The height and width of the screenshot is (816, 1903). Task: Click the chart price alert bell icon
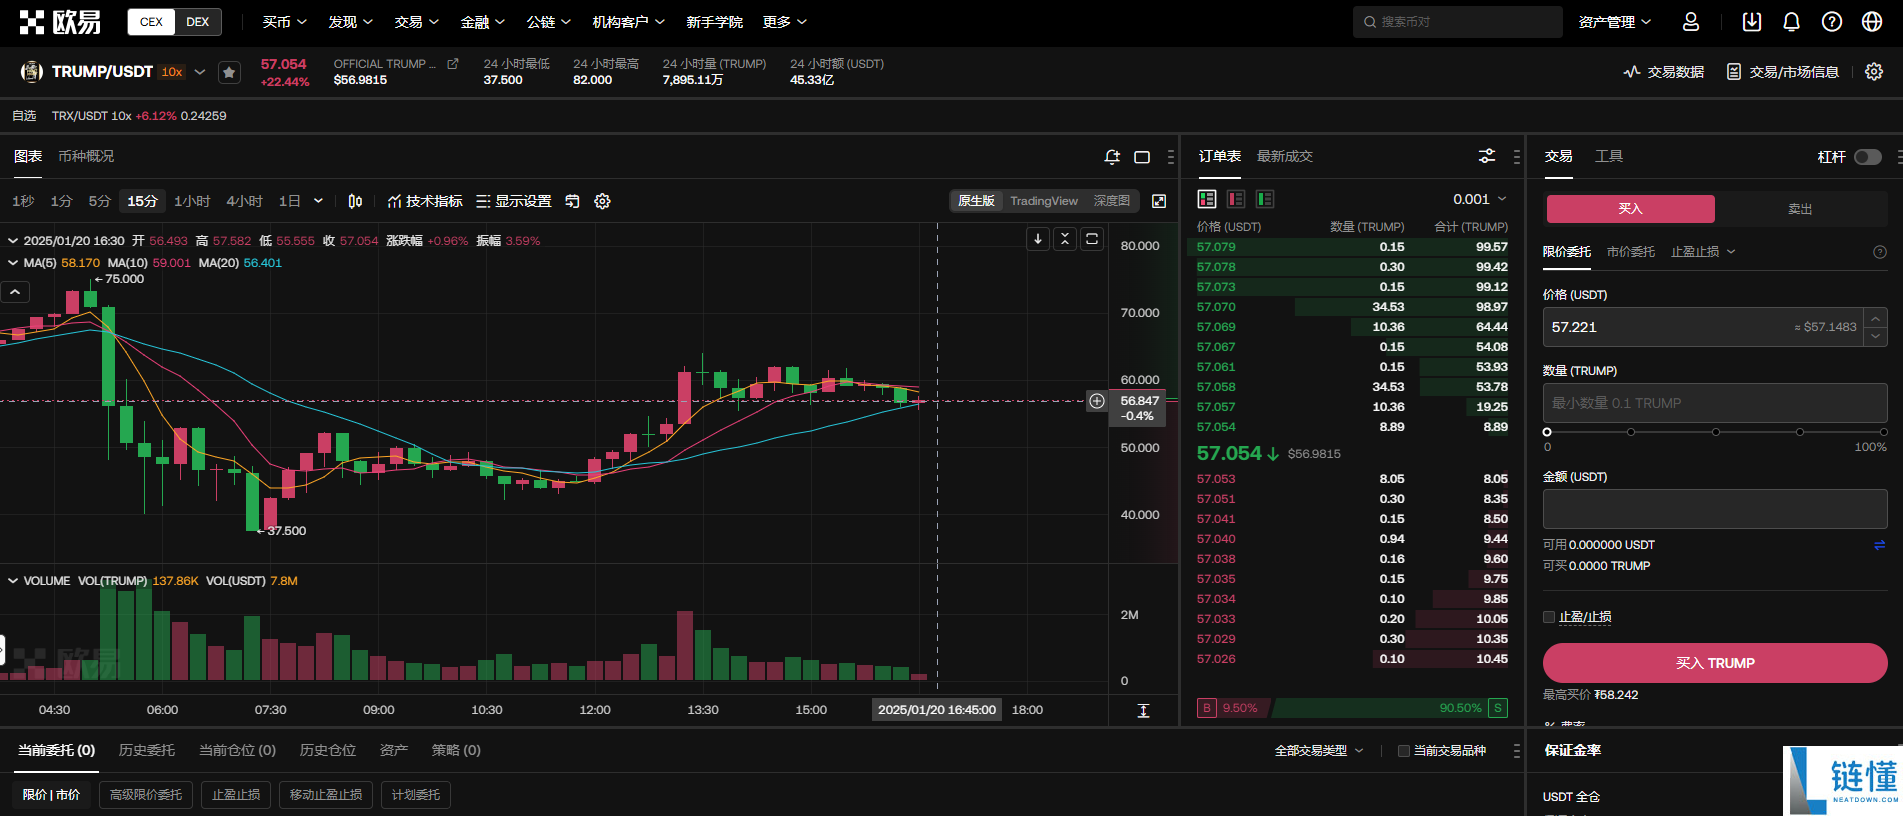(1112, 157)
